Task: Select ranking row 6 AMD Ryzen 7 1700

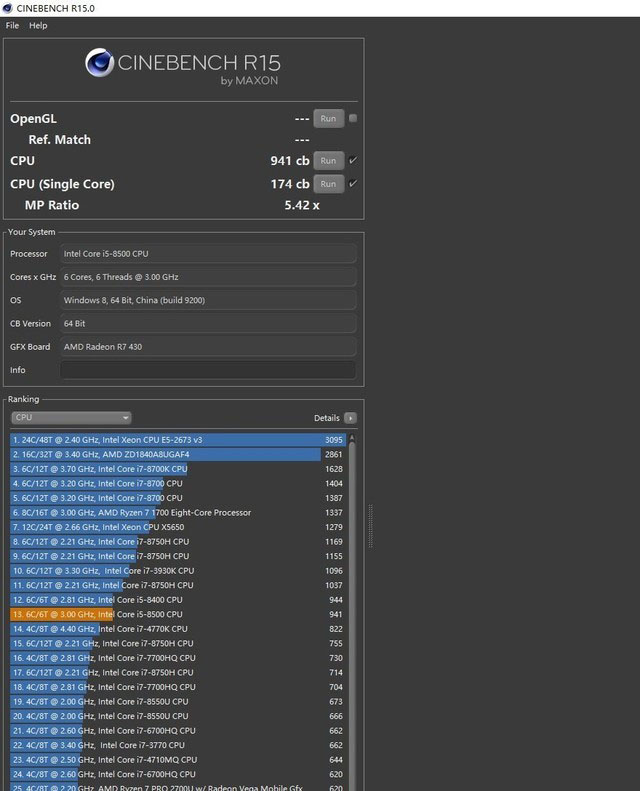Action: pos(178,513)
